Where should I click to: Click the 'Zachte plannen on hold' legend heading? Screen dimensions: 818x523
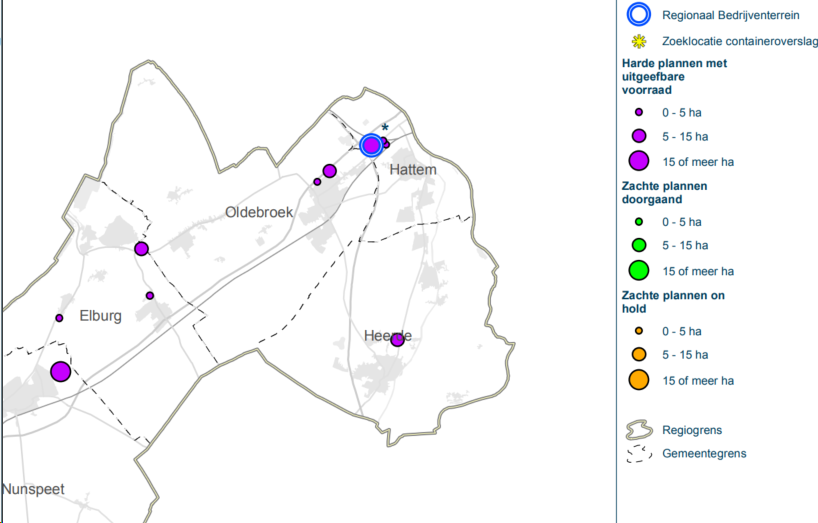click(x=672, y=302)
